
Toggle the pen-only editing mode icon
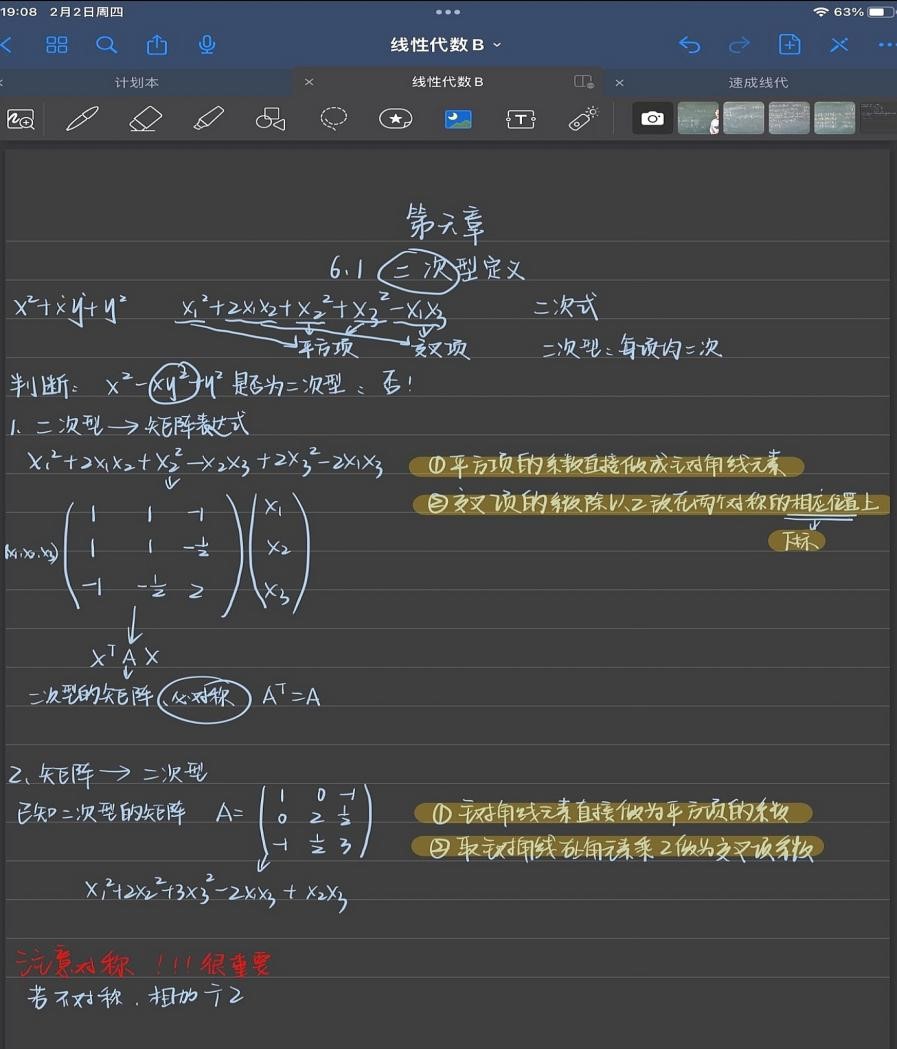[x=839, y=45]
